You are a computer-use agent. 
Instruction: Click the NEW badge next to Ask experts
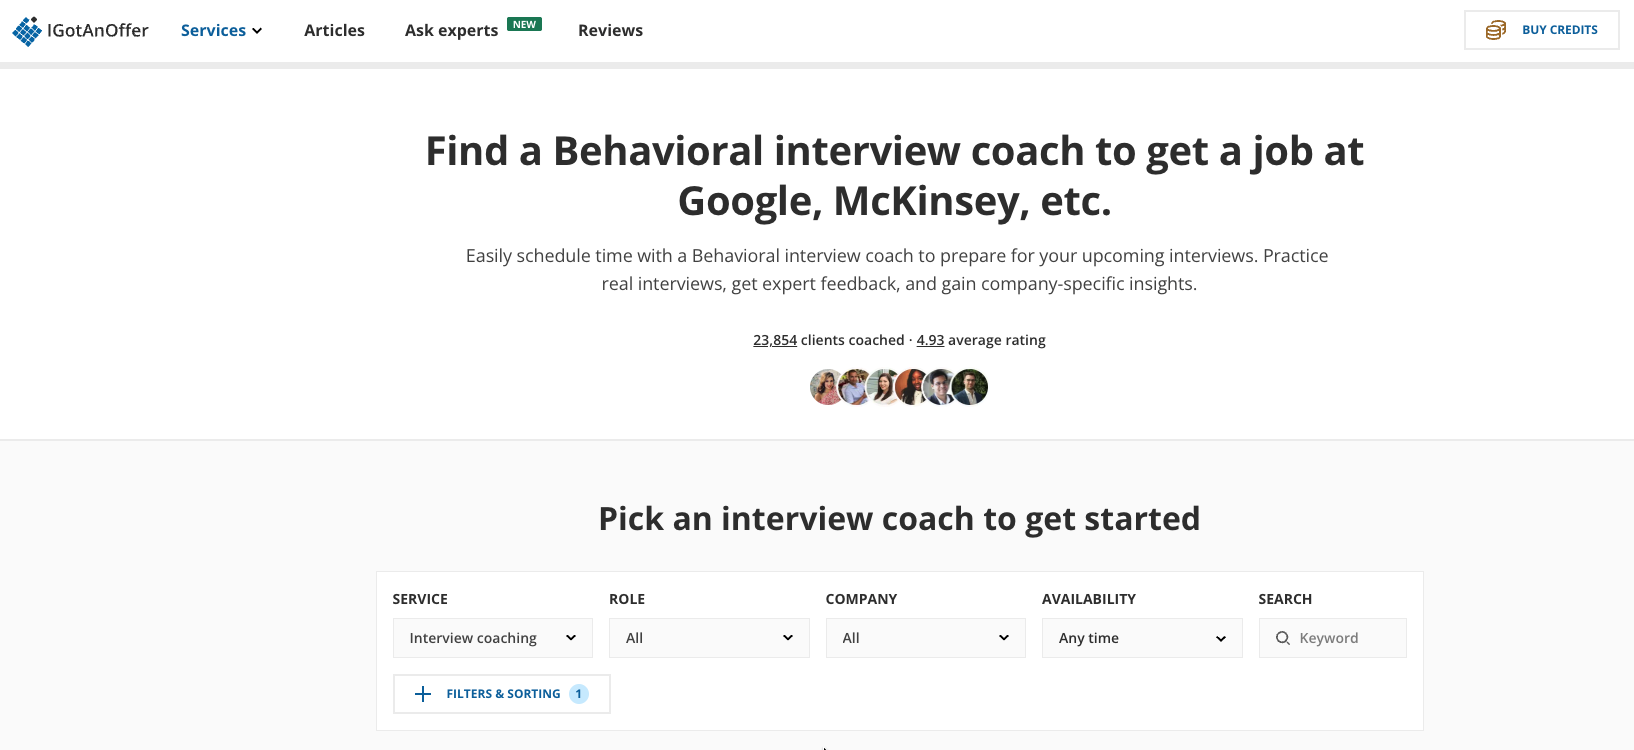tap(524, 24)
